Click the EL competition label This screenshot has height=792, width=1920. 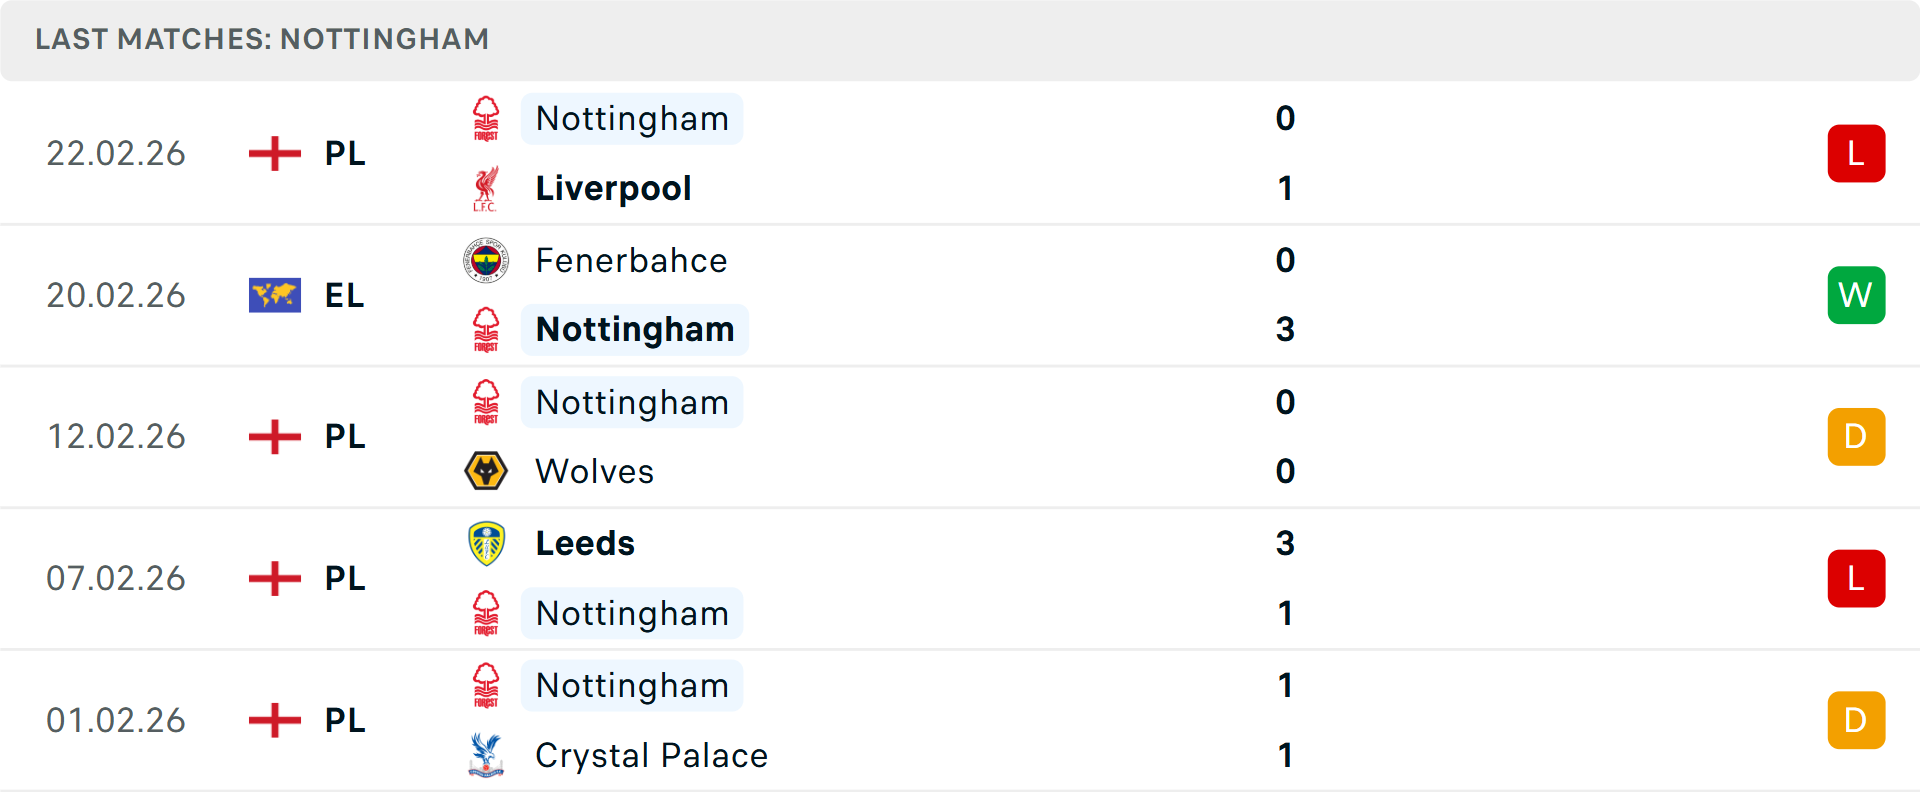pos(344,295)
